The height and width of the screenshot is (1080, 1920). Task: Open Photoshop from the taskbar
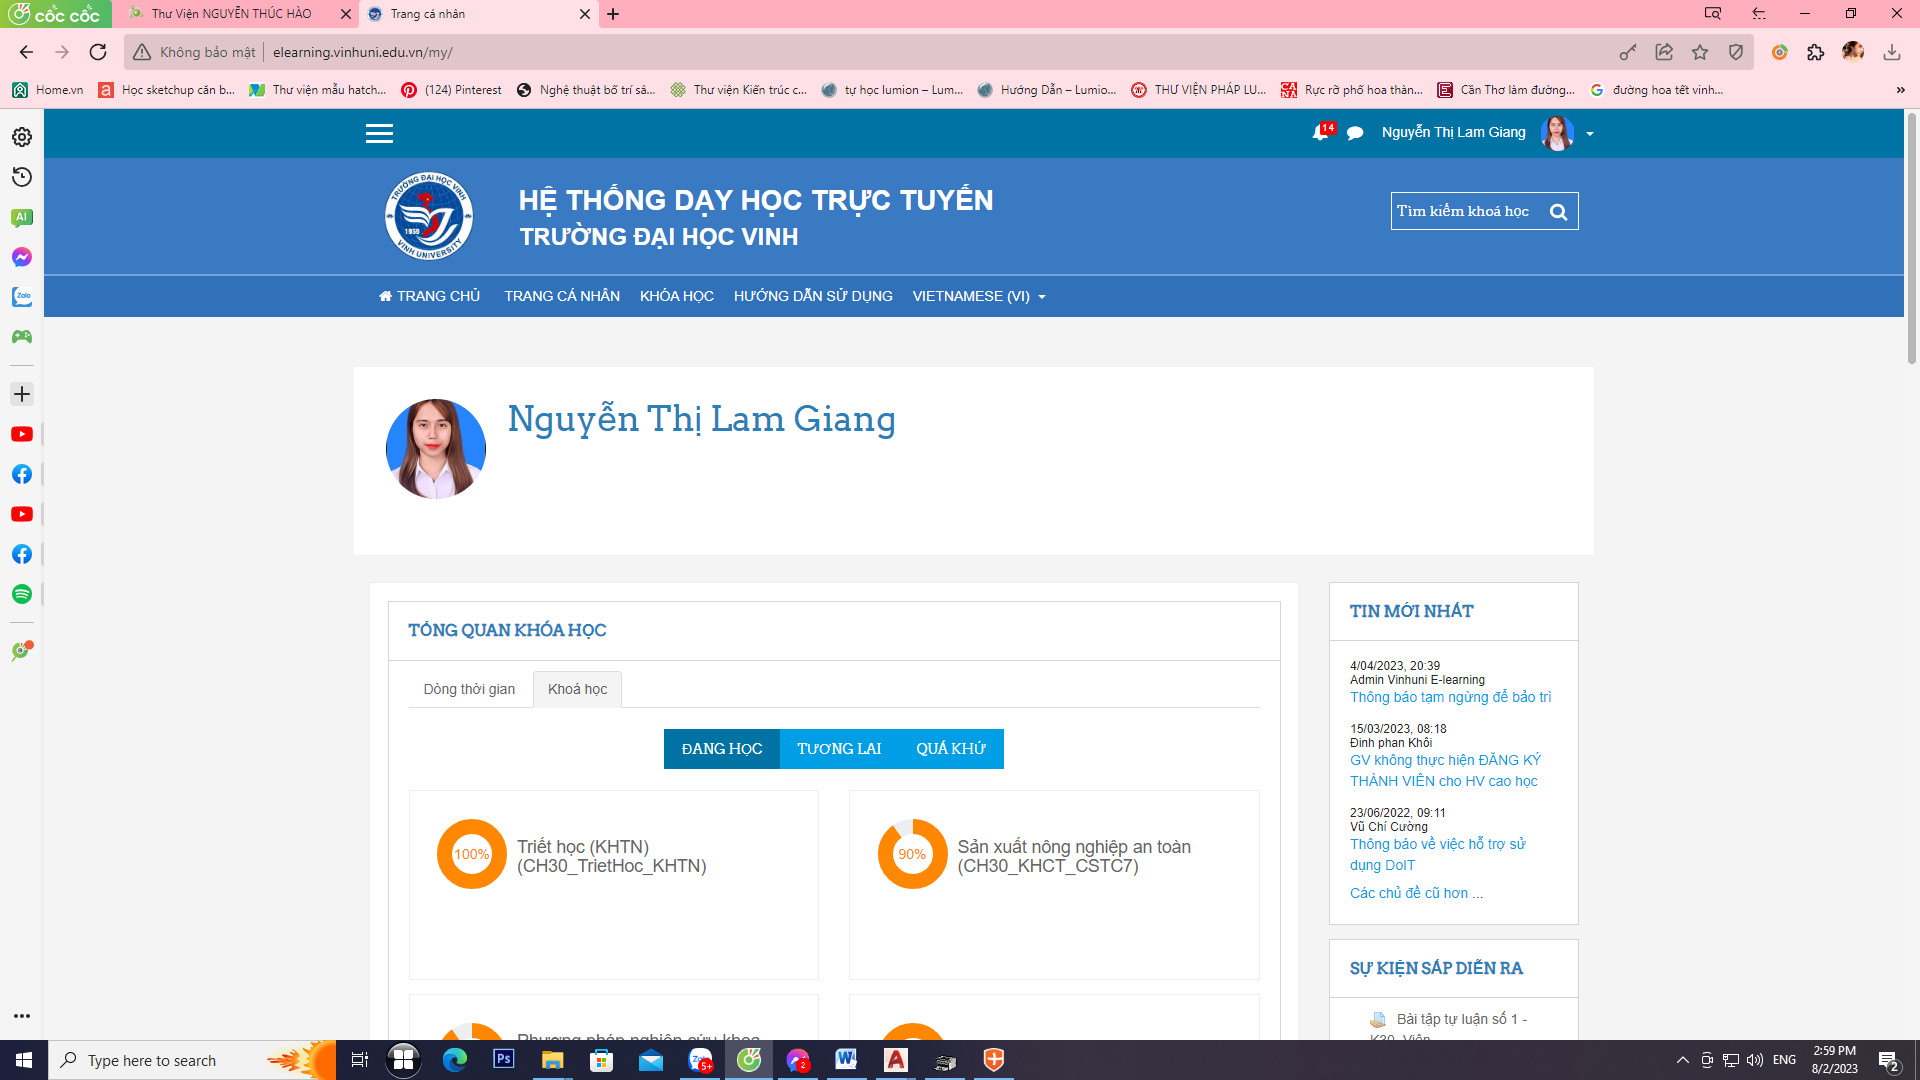(503, 1060)
